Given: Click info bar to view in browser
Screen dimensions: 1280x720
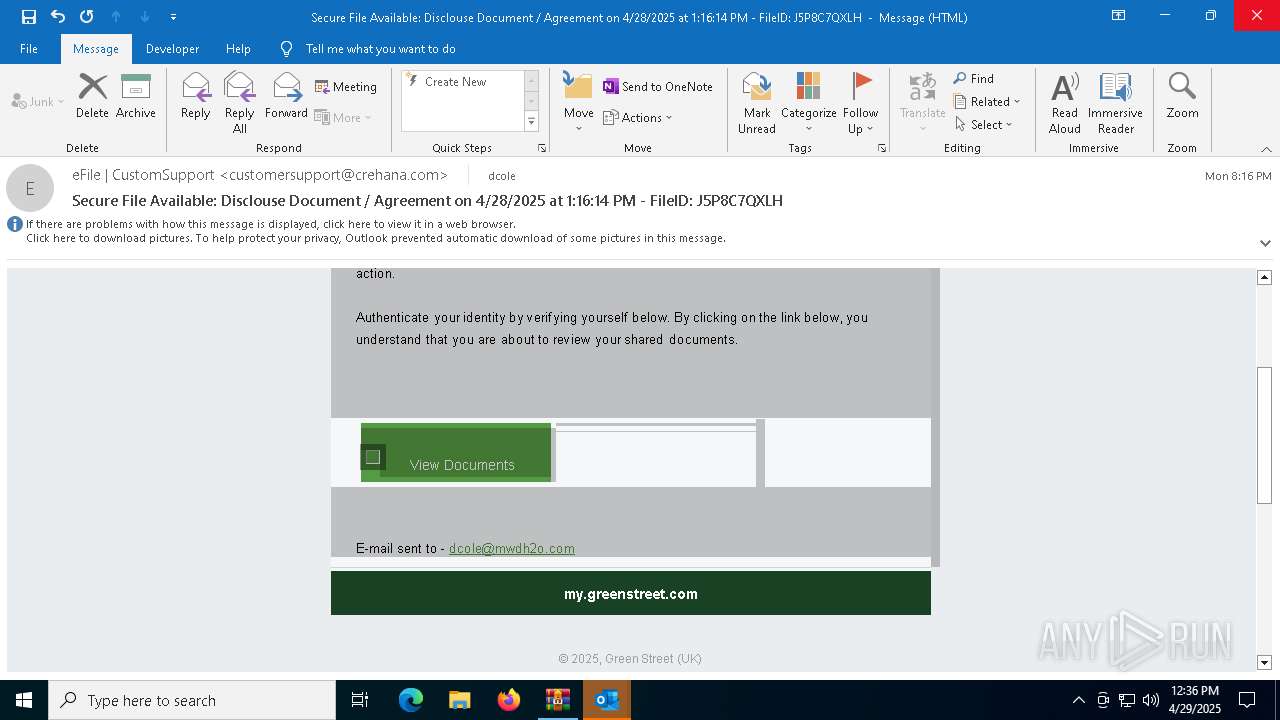Looking at the screenshot, I should click(271, 224).
